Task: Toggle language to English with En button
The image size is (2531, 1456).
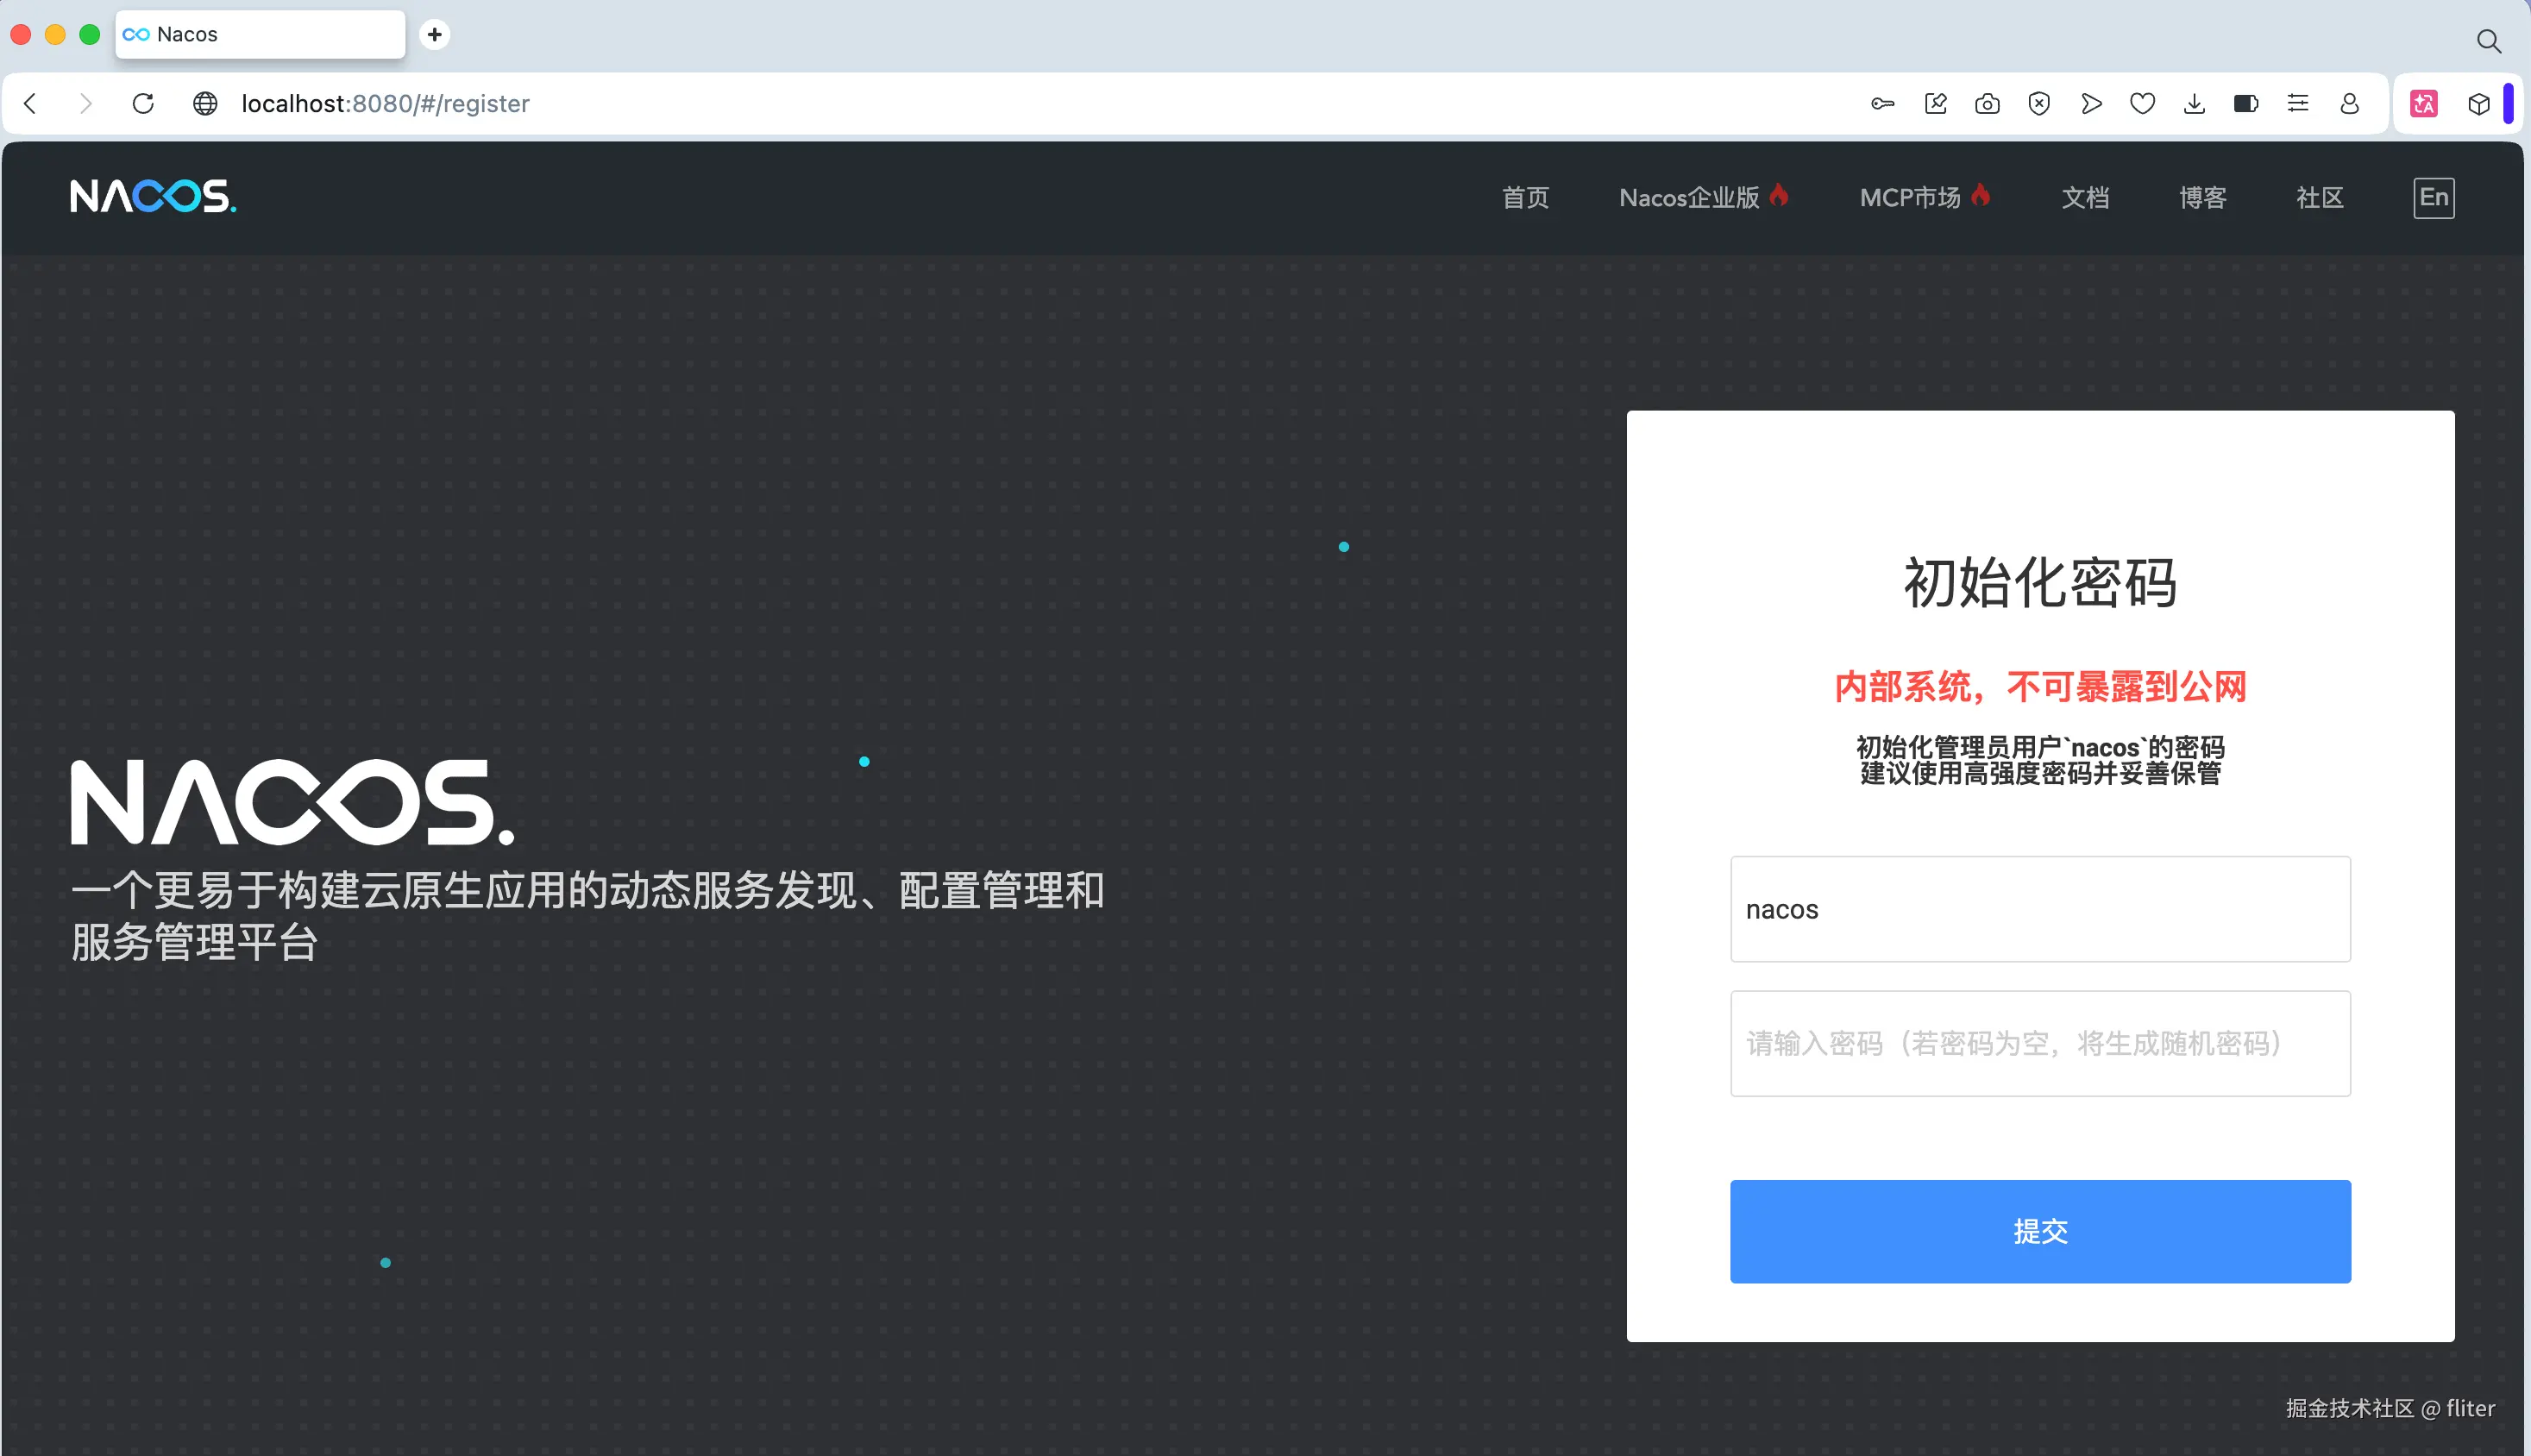Action: (x=2433, y=197)
